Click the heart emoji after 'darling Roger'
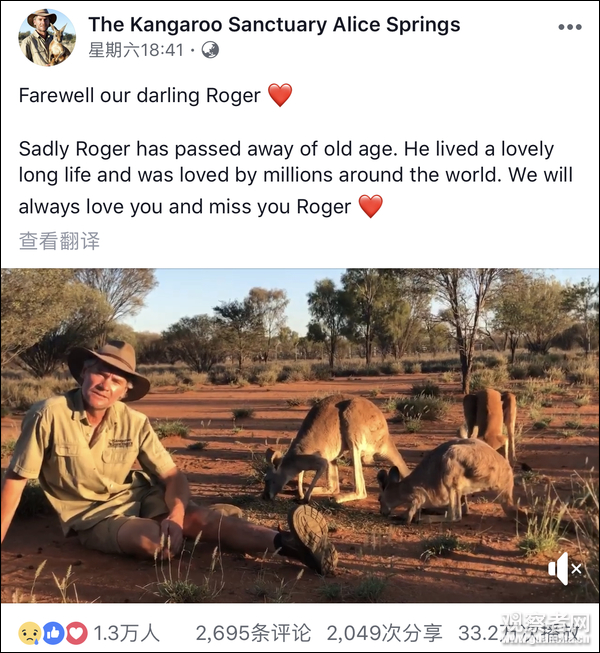Image resolution: width=600 pixels, height=653 pixels. (280, 96)
